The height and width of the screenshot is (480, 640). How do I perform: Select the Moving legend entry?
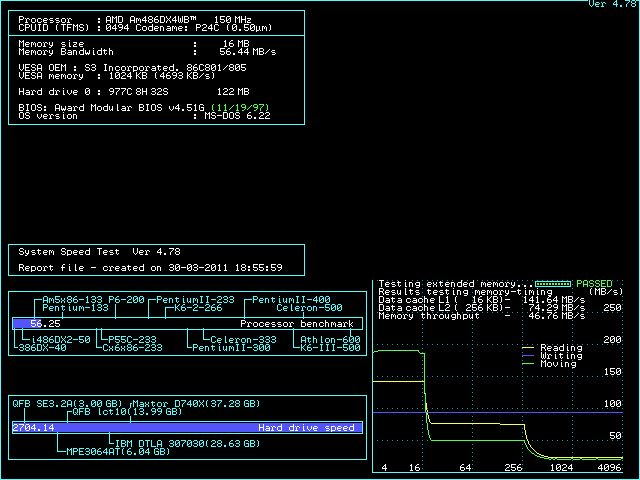click(x=558, y=364)
